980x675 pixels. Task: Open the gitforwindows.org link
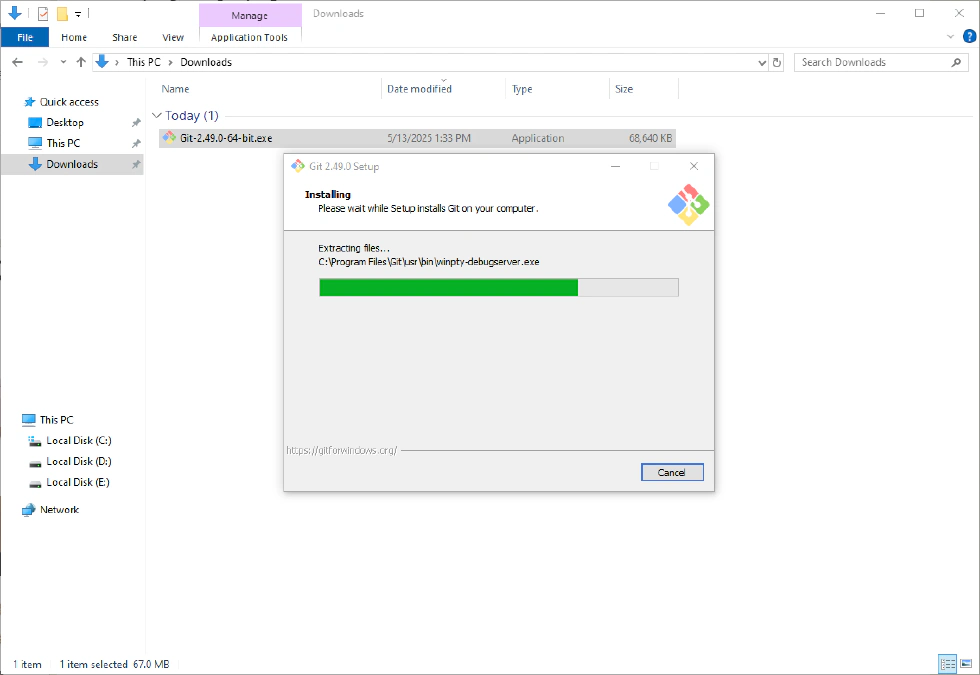coord(341,450)
